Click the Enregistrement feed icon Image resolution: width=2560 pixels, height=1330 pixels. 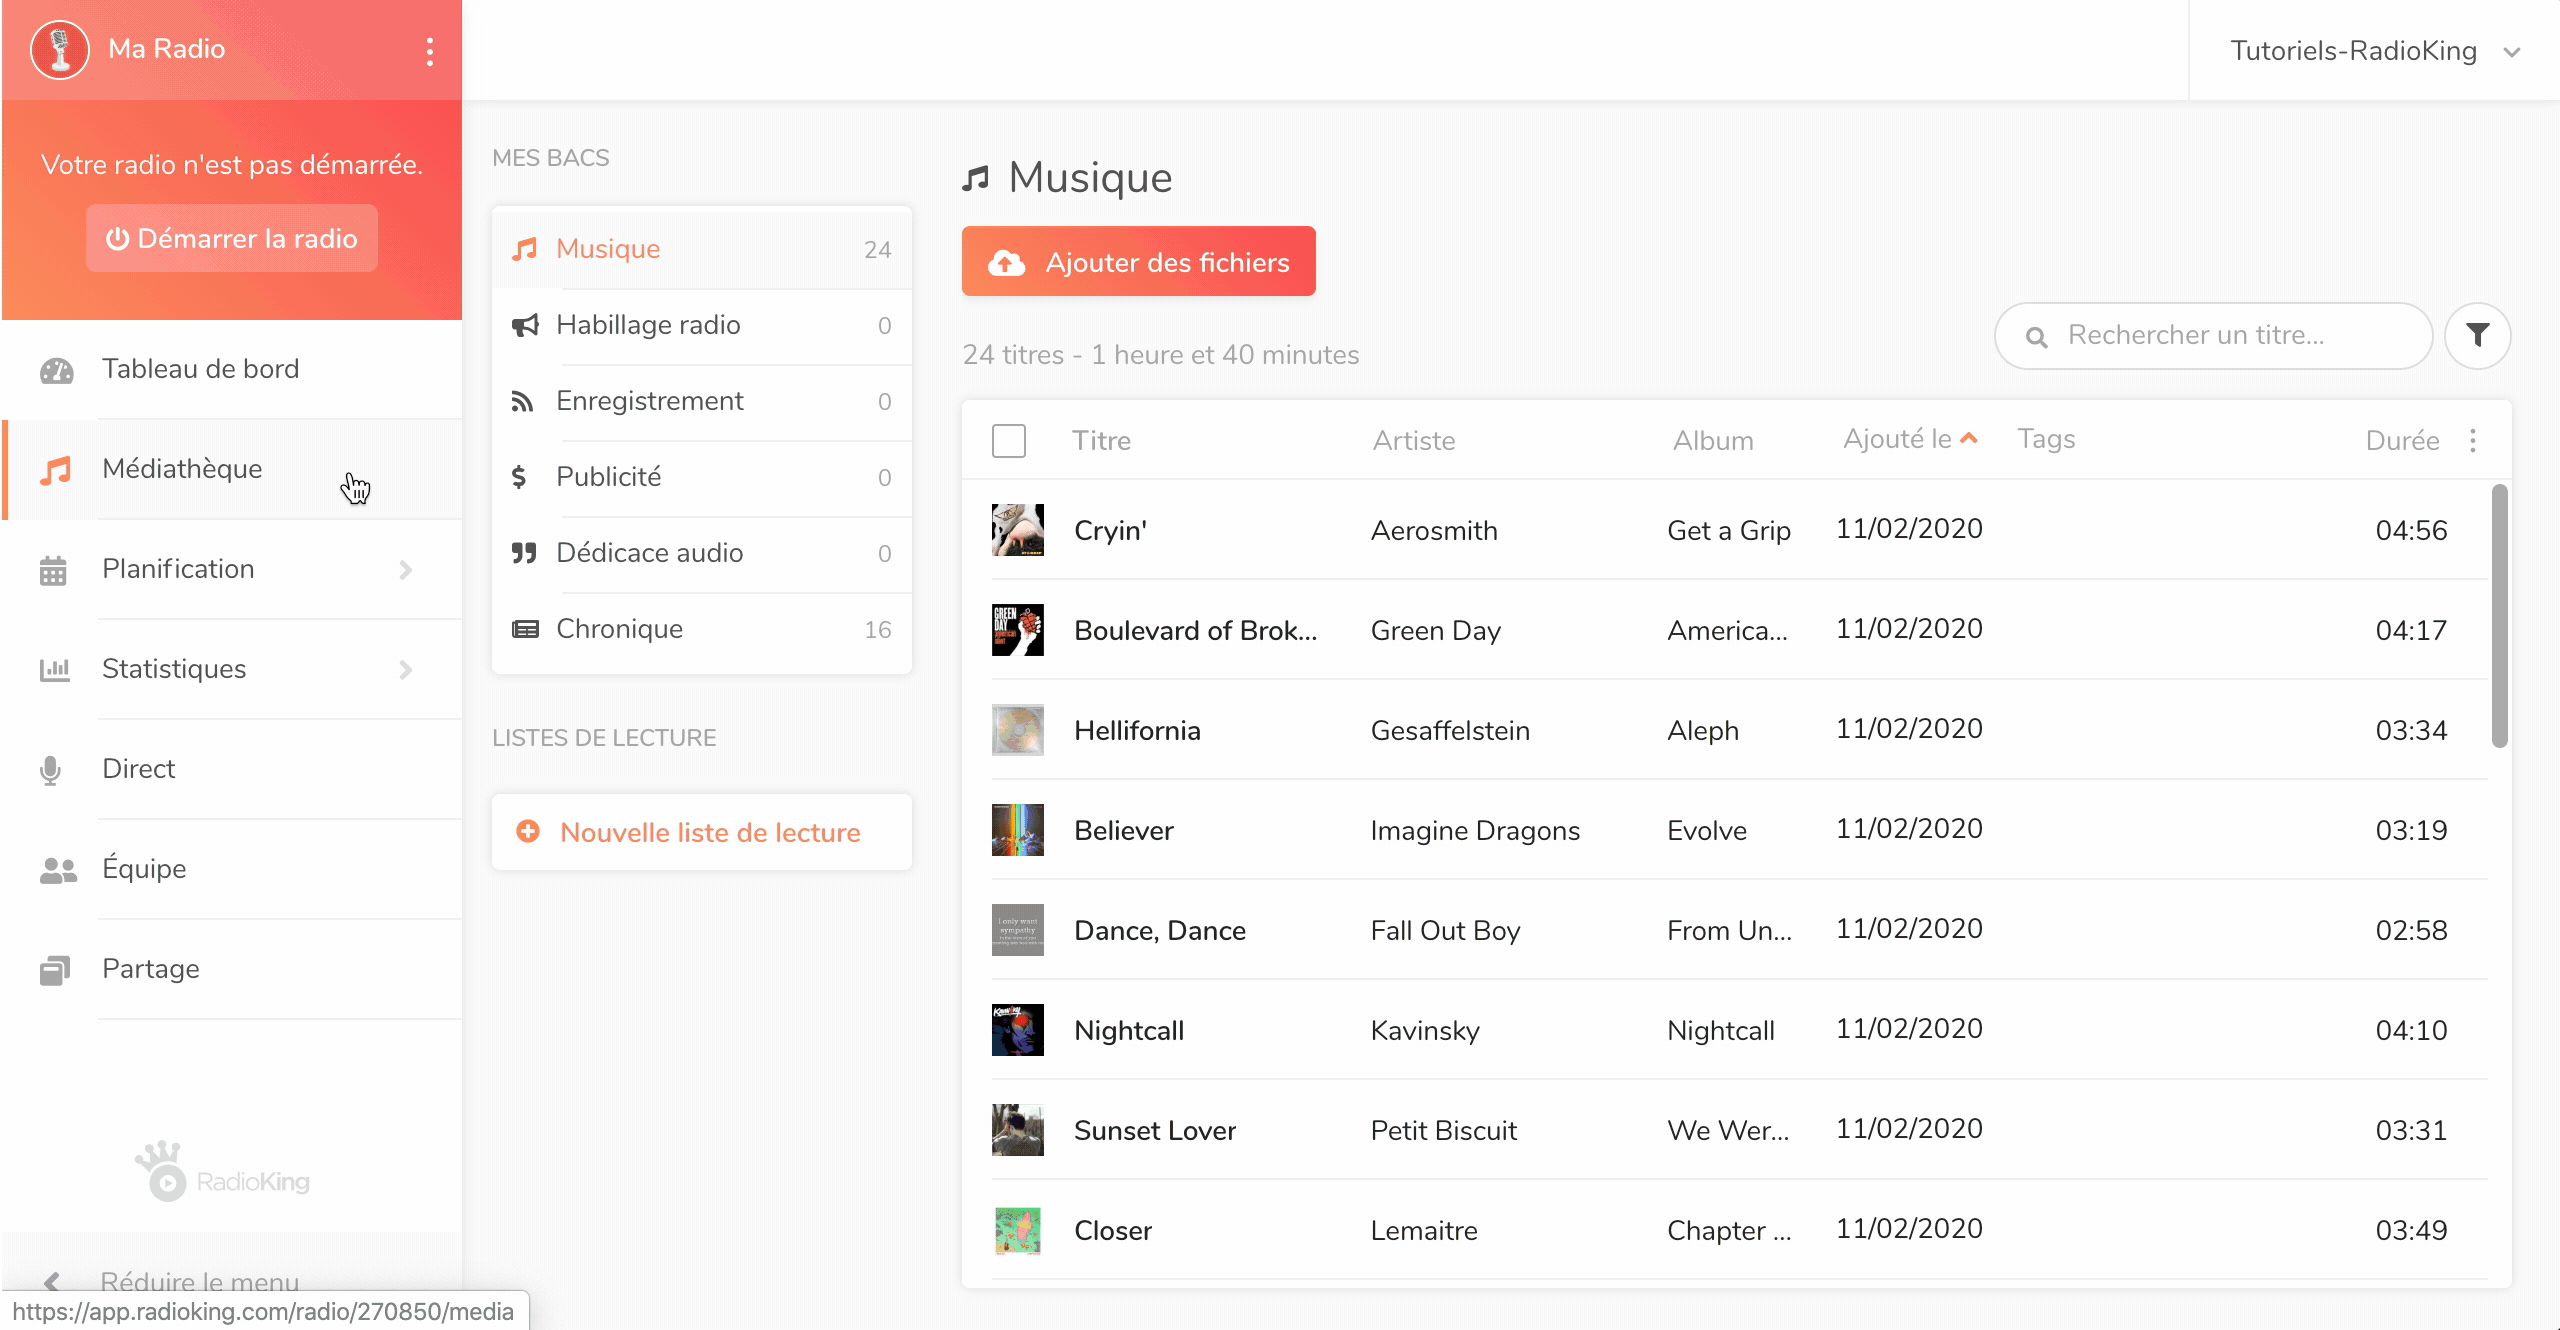(x=522, y=401)
